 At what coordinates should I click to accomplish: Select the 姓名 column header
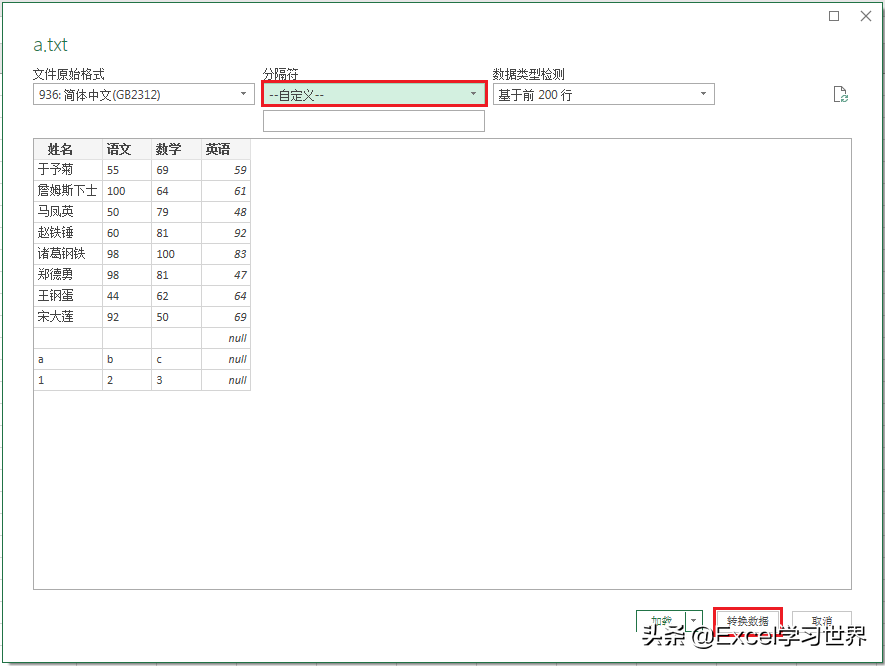click(x=60, y=148)
